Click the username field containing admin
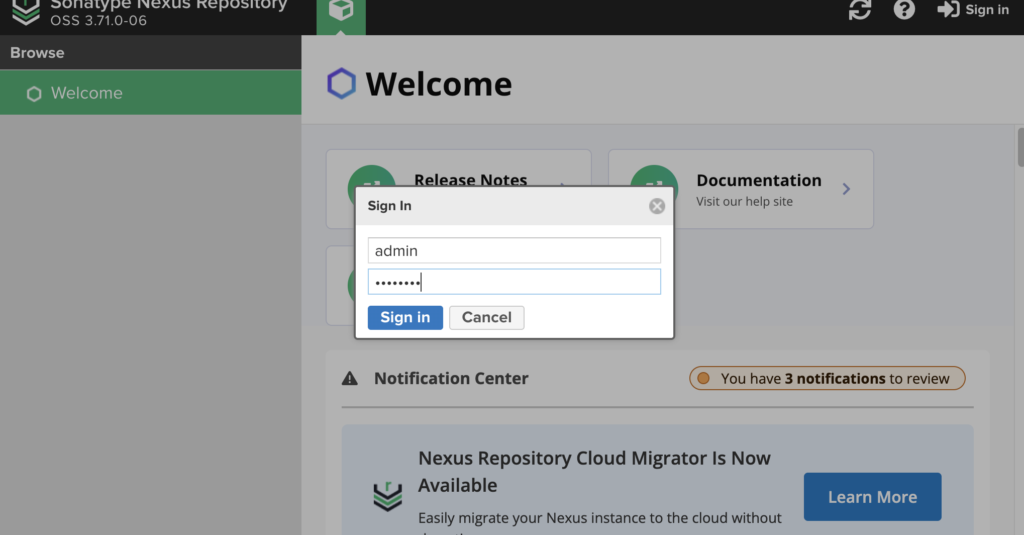Image resolution: width=1024 pixels, height=535 pixels. (514, 251)
